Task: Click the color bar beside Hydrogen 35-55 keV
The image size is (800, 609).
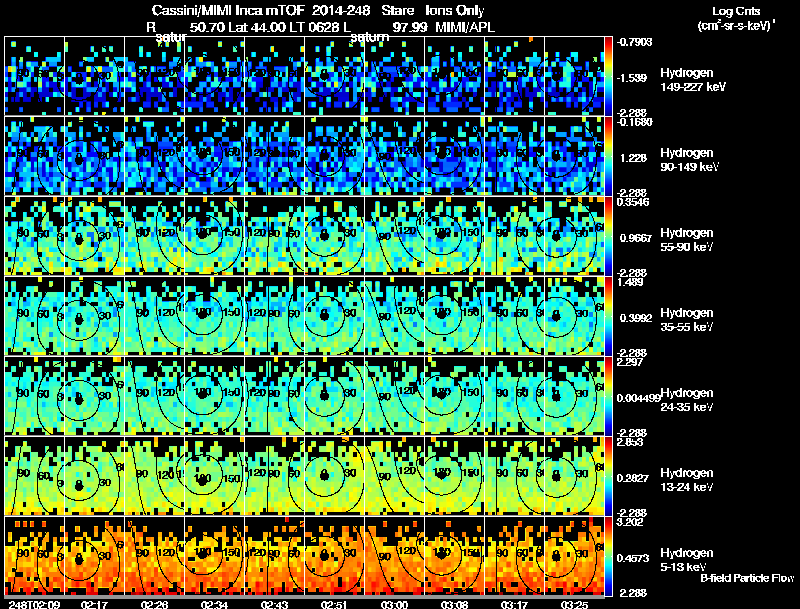Action: click(x=609, y=316)
